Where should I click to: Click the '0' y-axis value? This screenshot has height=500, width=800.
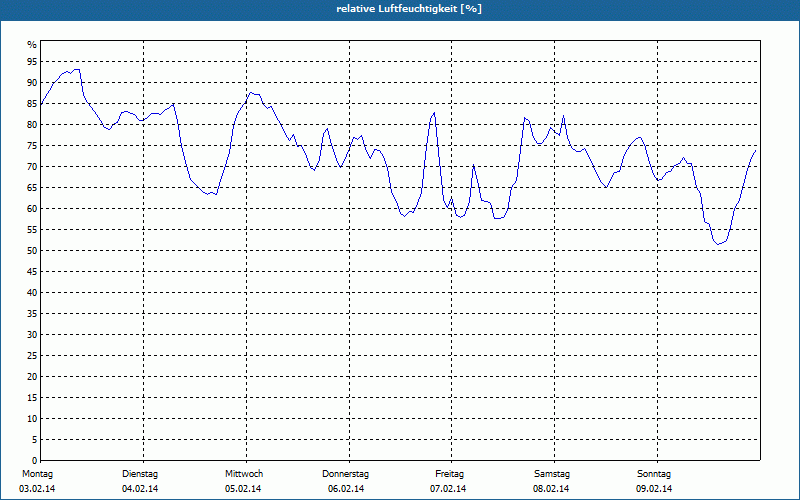[x=35, y=461]
